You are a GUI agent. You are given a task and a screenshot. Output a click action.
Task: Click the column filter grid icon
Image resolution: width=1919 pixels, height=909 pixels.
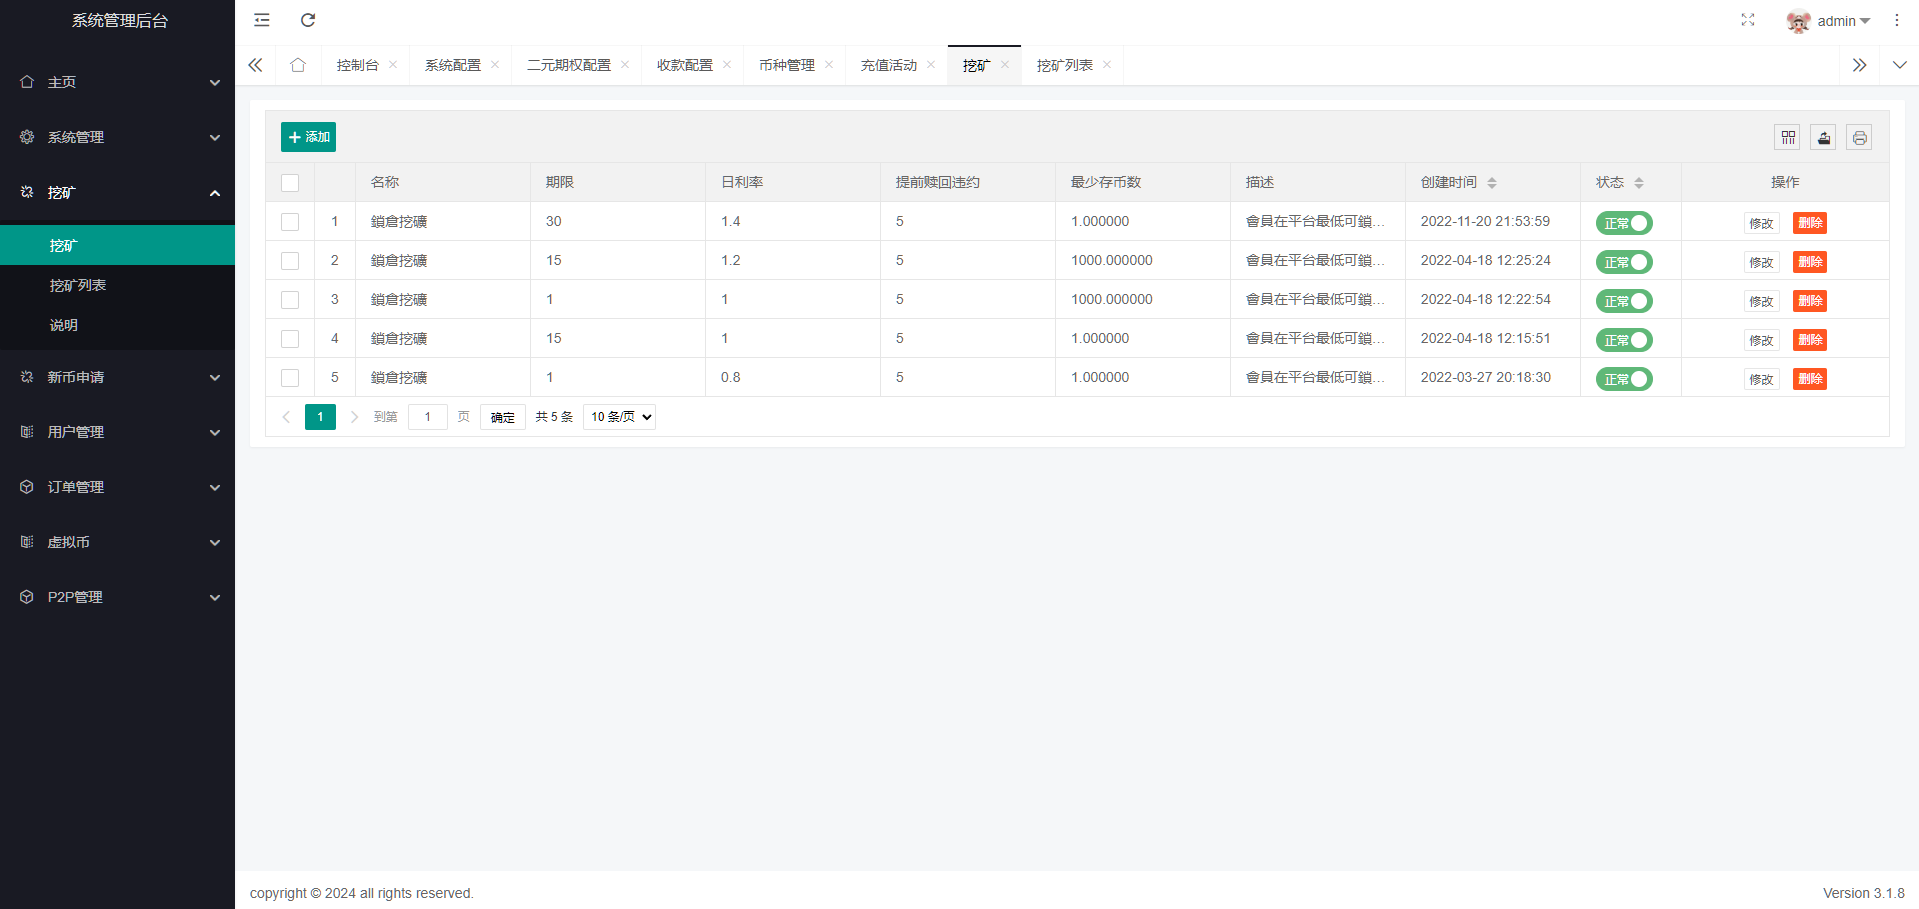1788,138
